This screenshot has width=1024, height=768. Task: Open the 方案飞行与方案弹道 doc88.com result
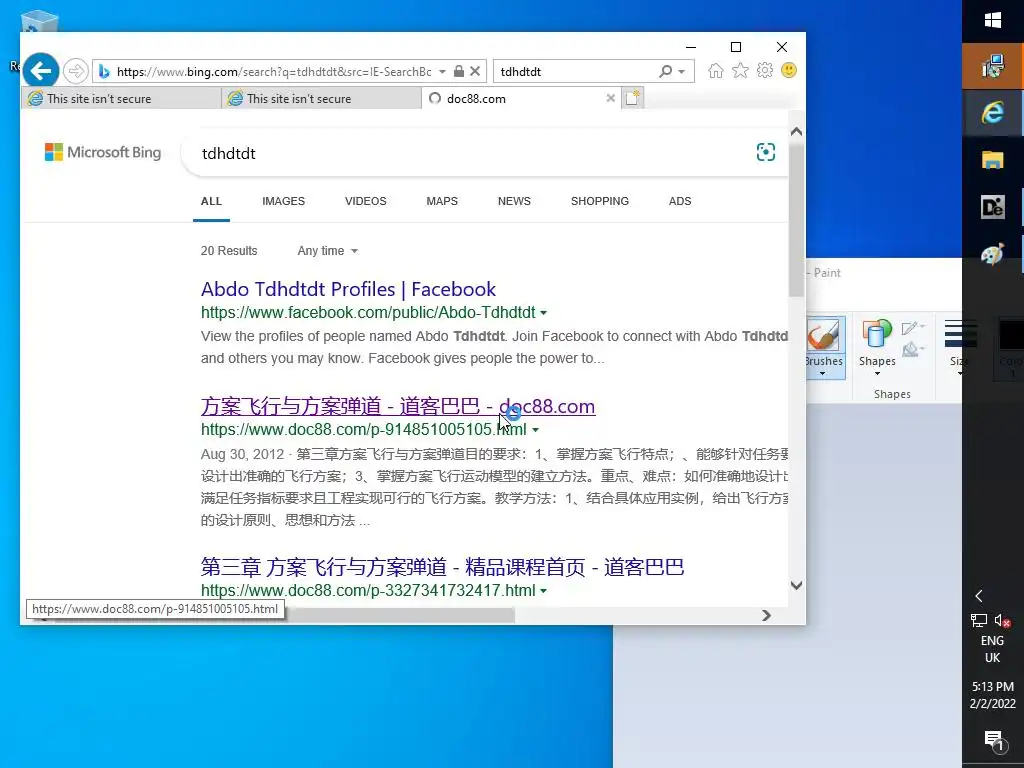pyautogui.click(x=398, y=406)
